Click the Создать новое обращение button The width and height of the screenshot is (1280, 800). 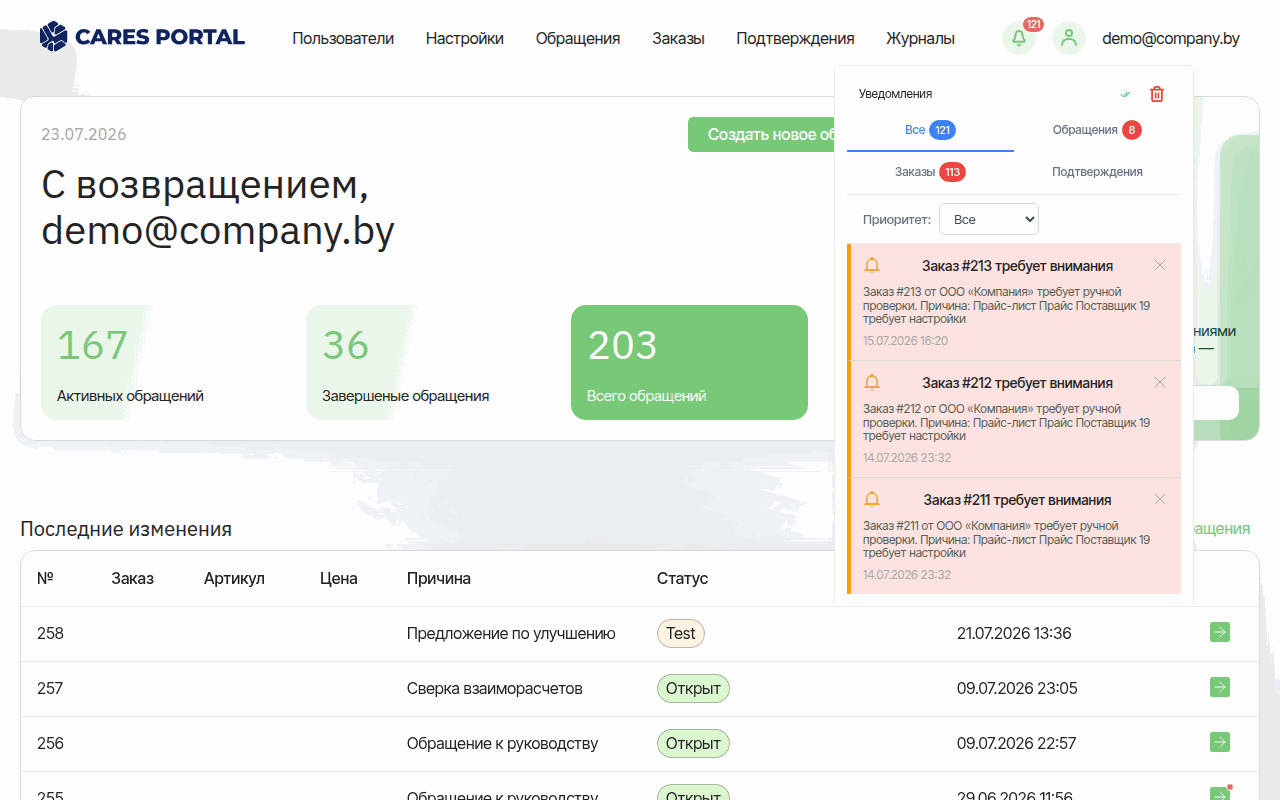coord(761,134)
